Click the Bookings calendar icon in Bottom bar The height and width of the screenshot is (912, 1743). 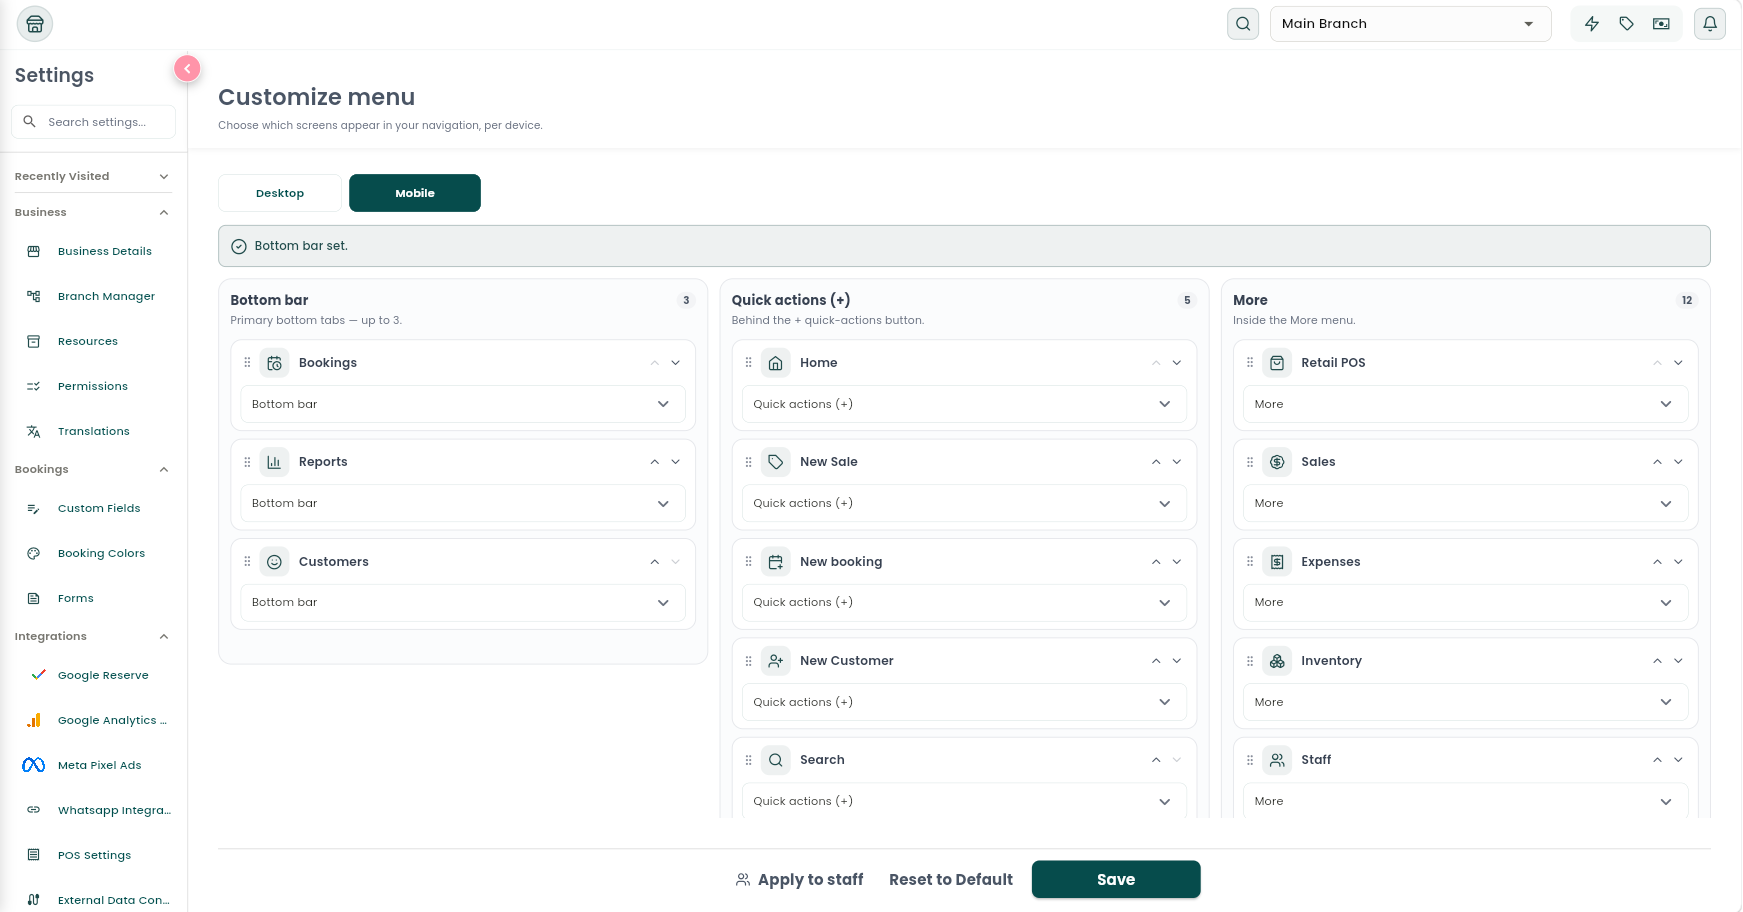tap(274, 363)
